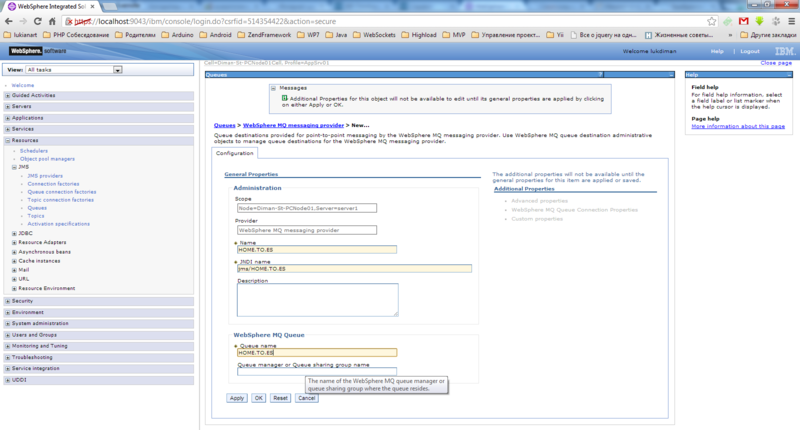Open the View All tasks dropdown
This screenshot has width=800, height=430.
click(x=74, y=70)
